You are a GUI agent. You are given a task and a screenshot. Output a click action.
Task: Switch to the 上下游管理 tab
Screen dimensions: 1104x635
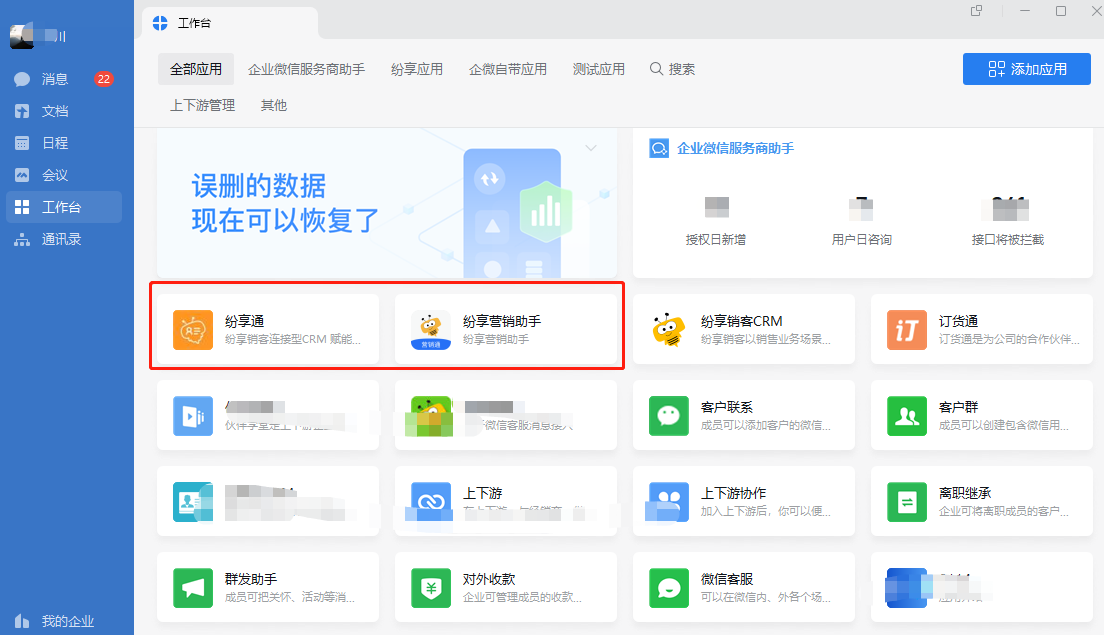pyautogui.click(x=203, y=105)
